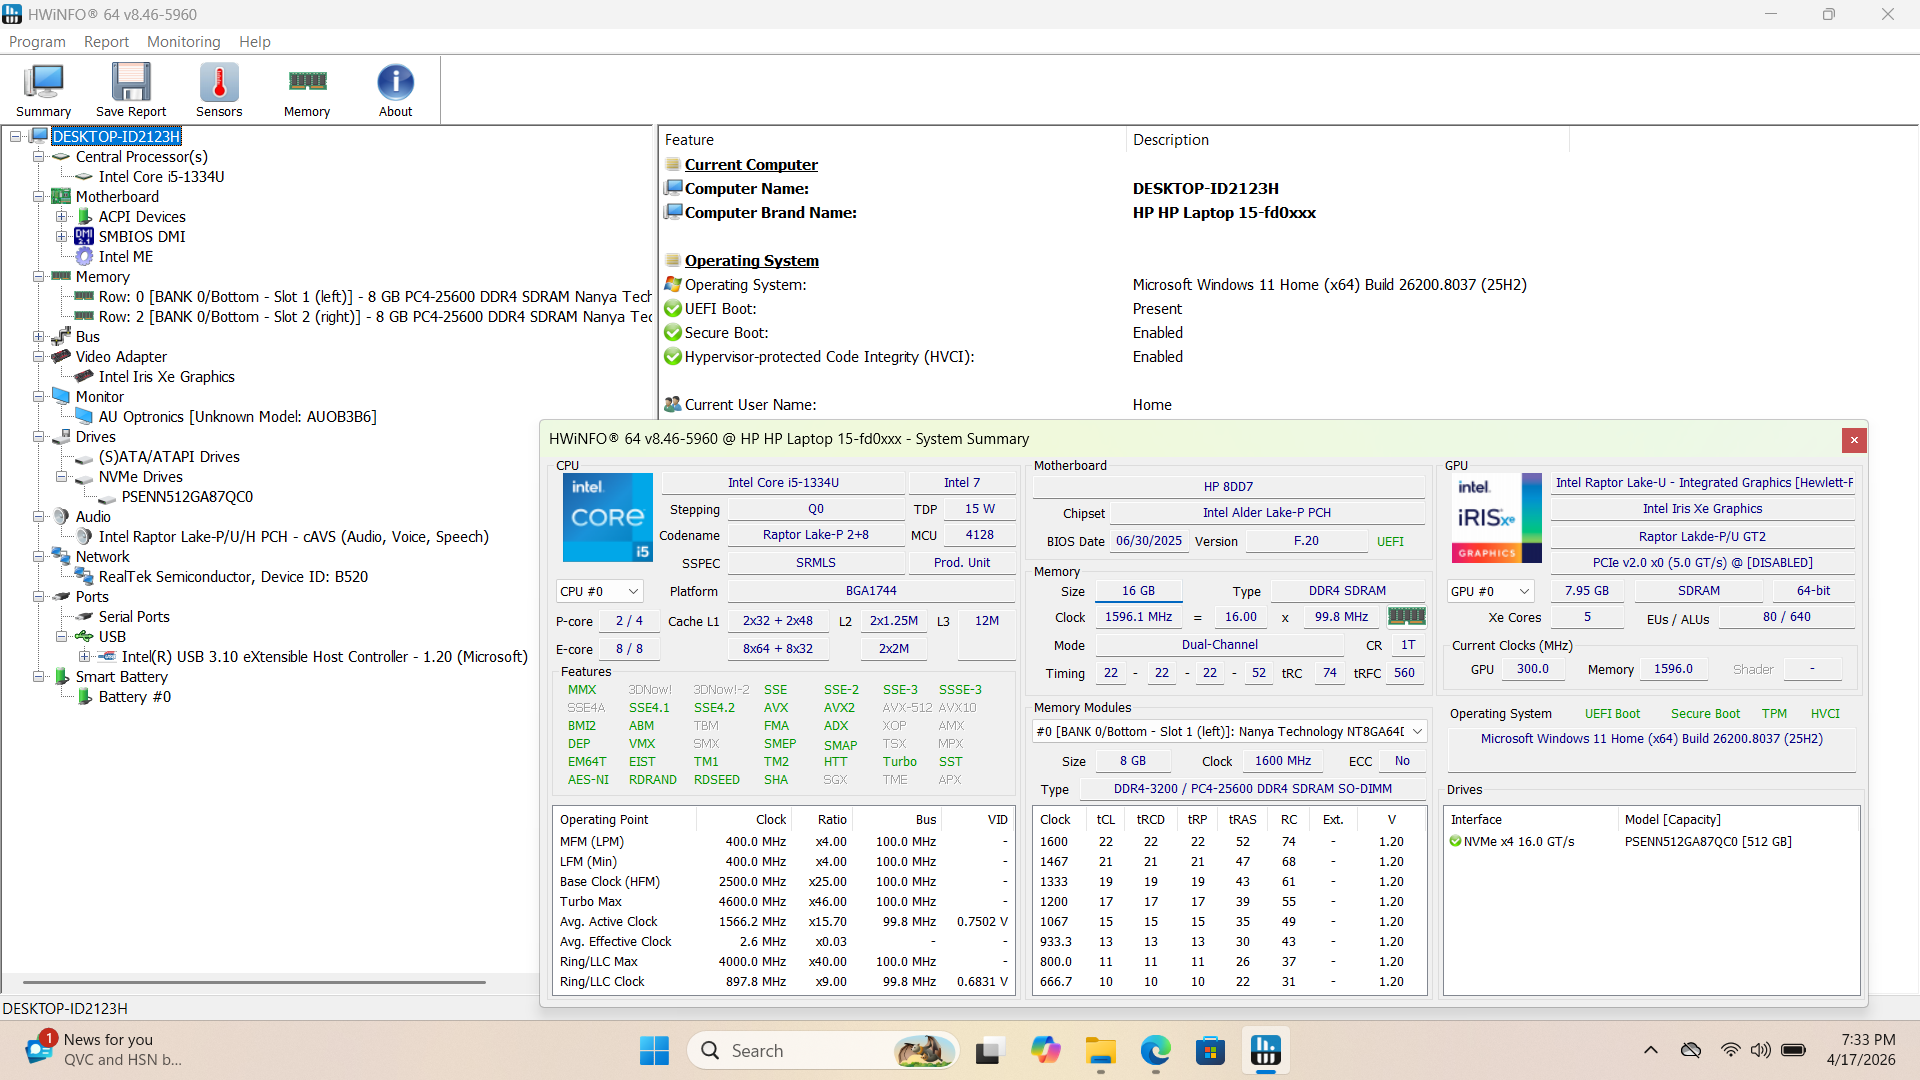
Task: Collapse the Central Processor(s) node
Action: point(38,157)
